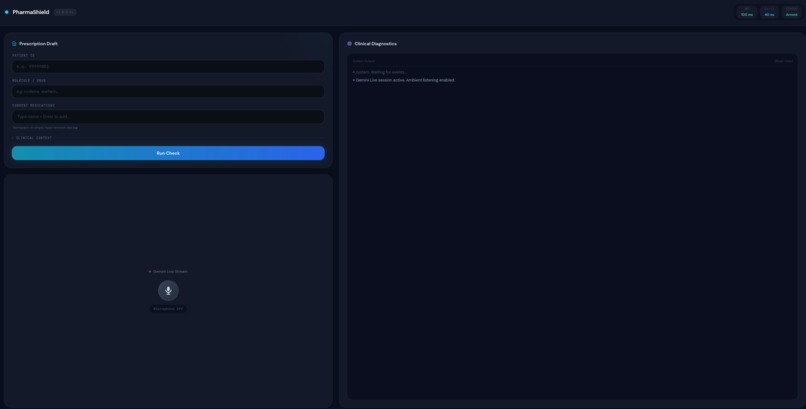Click the clipboard icon beside Prescription Draft
This screenshot has width=806, height=409.
[x=14, y=44]
